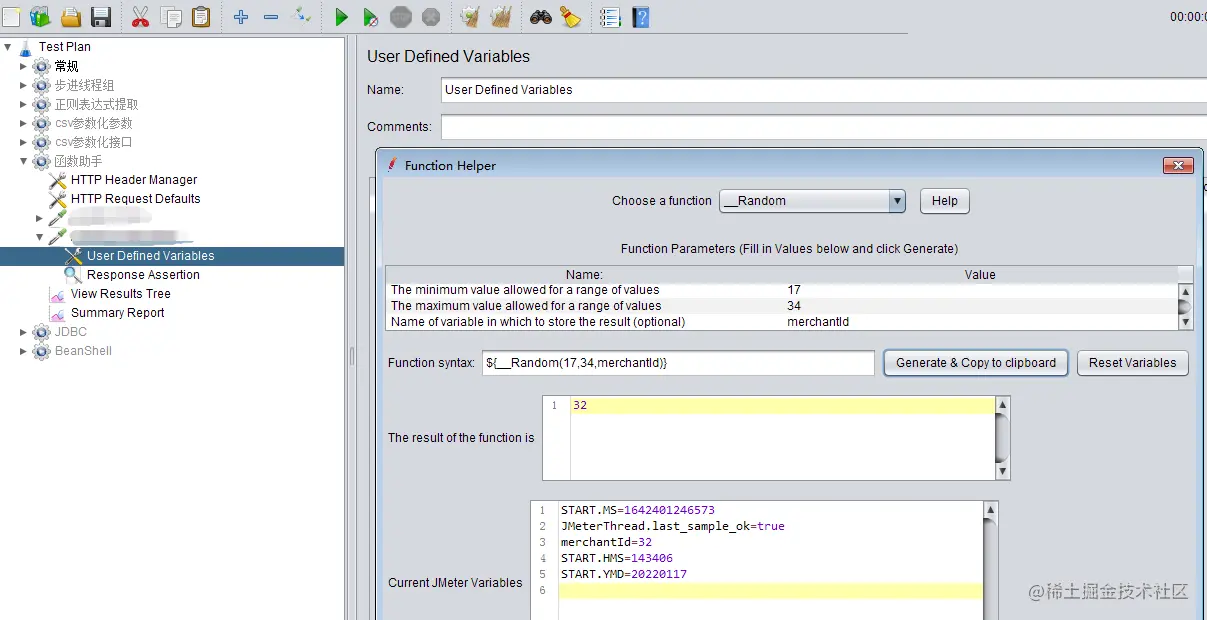Click the Name column header
The height and width of the screenshot is (620, 1207).
(x=584, y=274)
